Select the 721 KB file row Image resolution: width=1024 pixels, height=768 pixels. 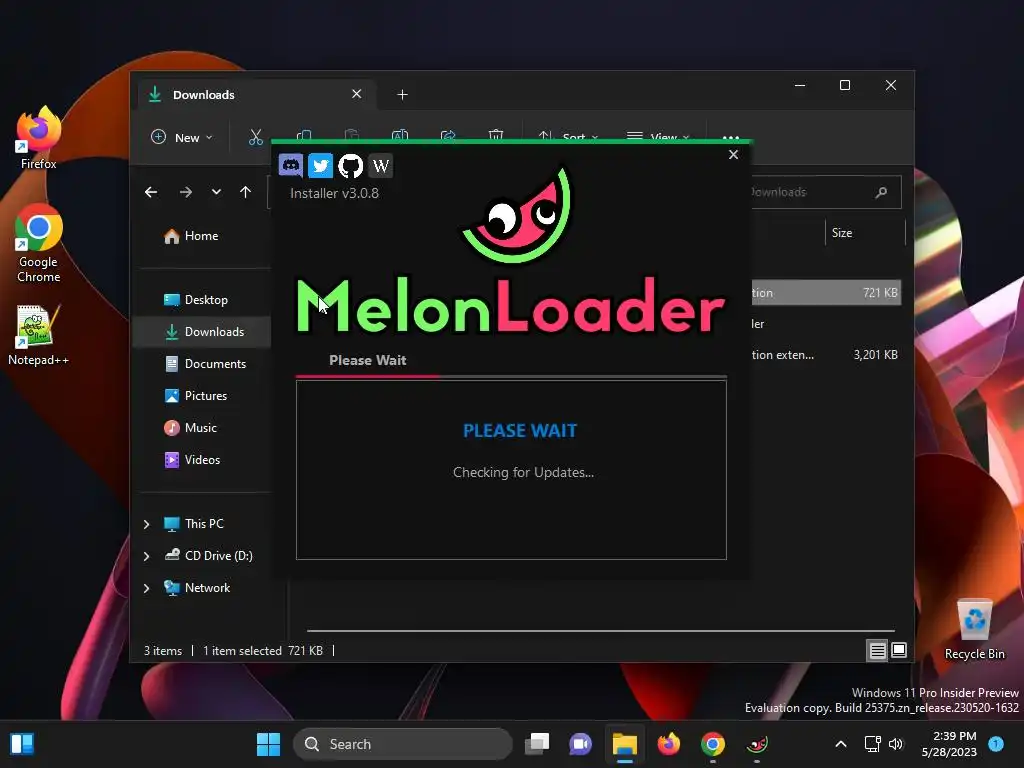(x=825, y=293)
